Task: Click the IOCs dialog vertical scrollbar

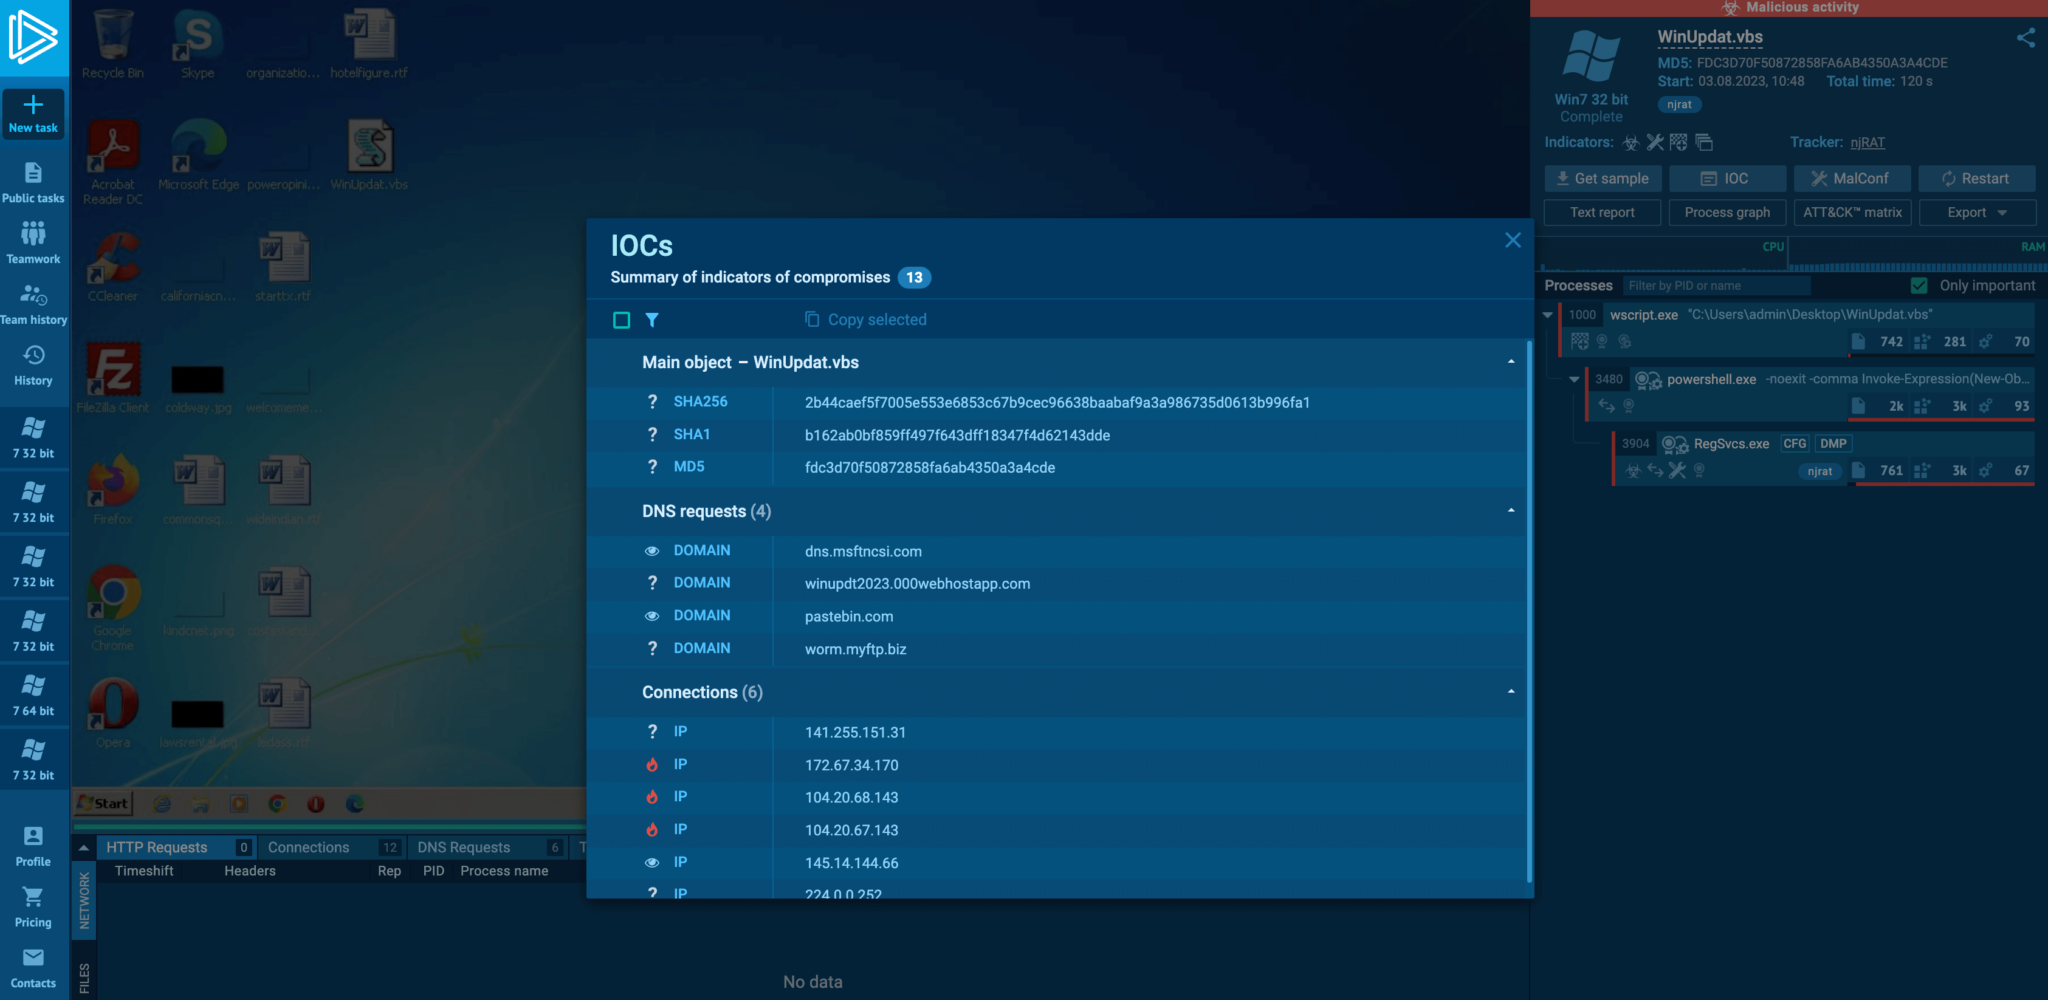Action: pos(1529,610)
